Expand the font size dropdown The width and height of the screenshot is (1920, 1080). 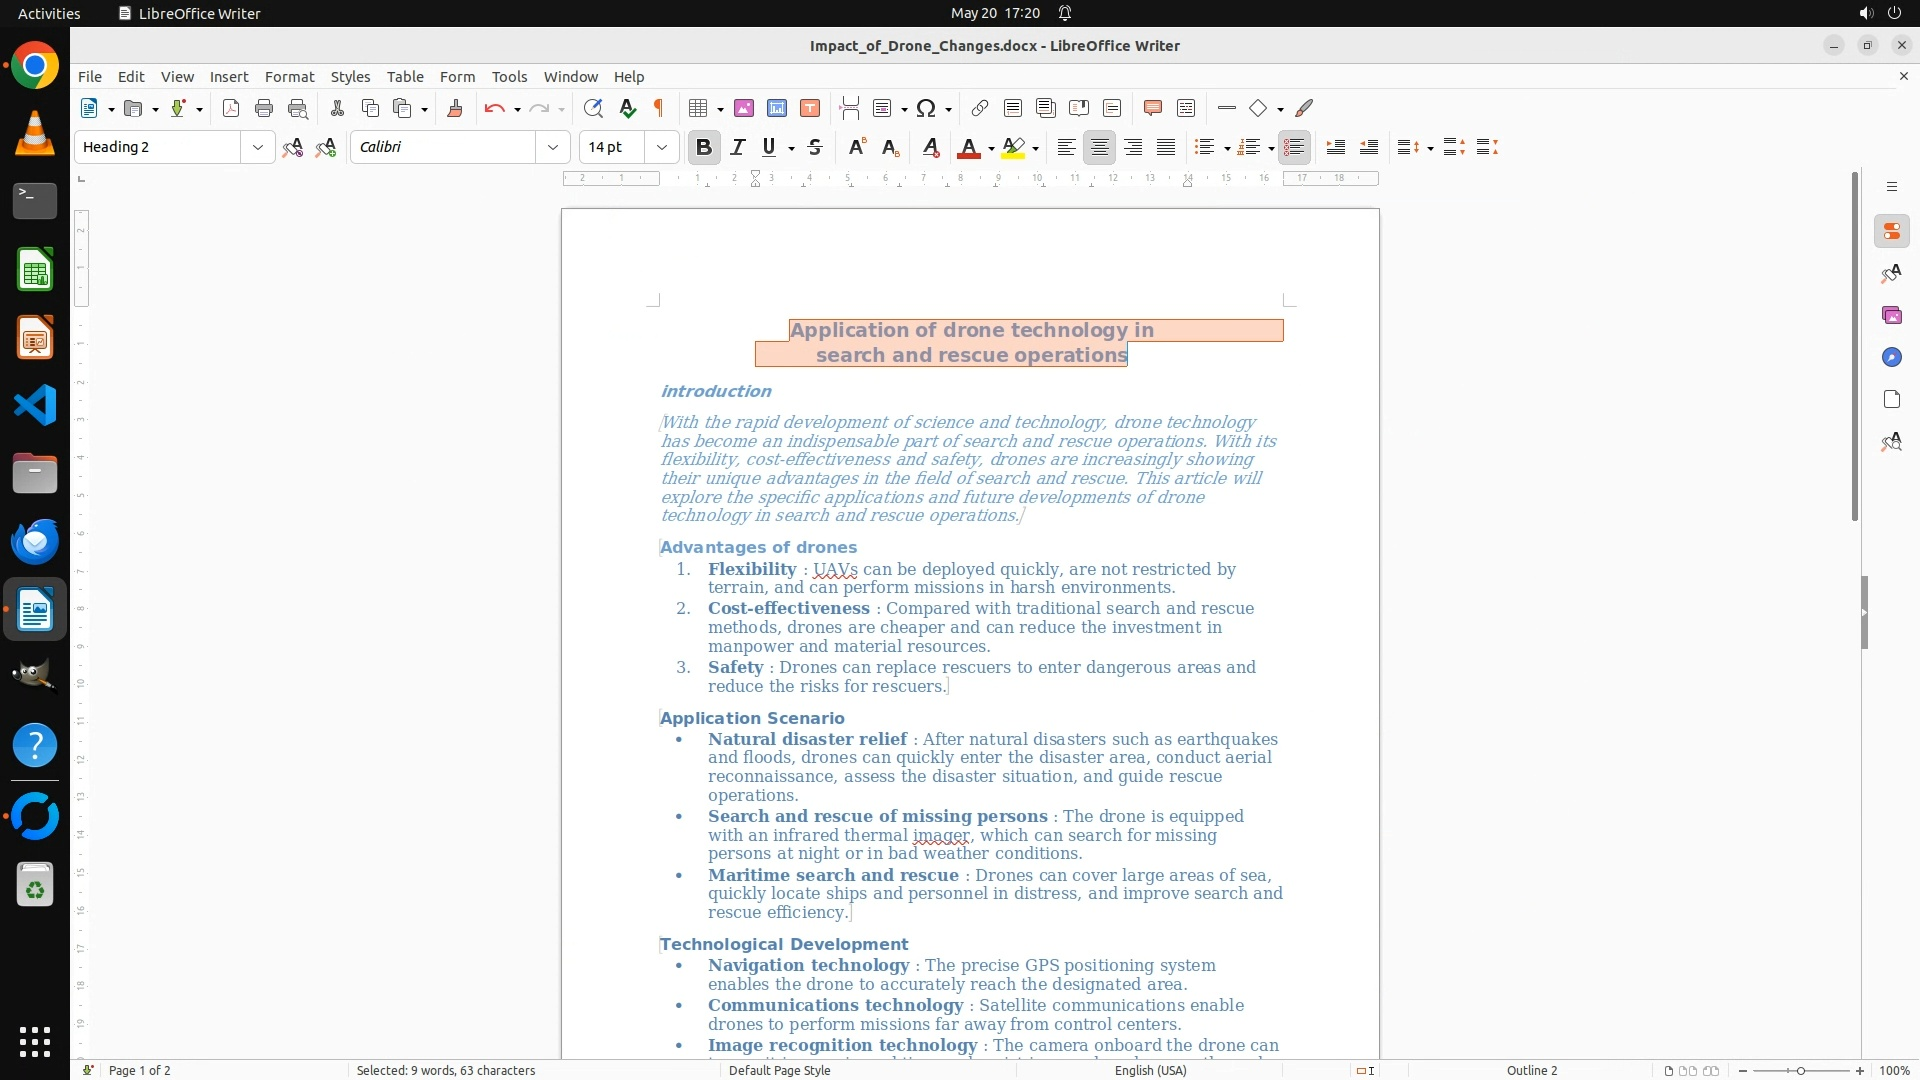[661, 148]
